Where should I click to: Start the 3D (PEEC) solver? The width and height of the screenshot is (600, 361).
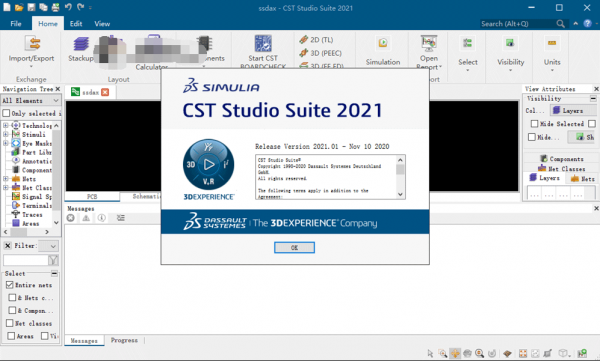click(321, 53)
